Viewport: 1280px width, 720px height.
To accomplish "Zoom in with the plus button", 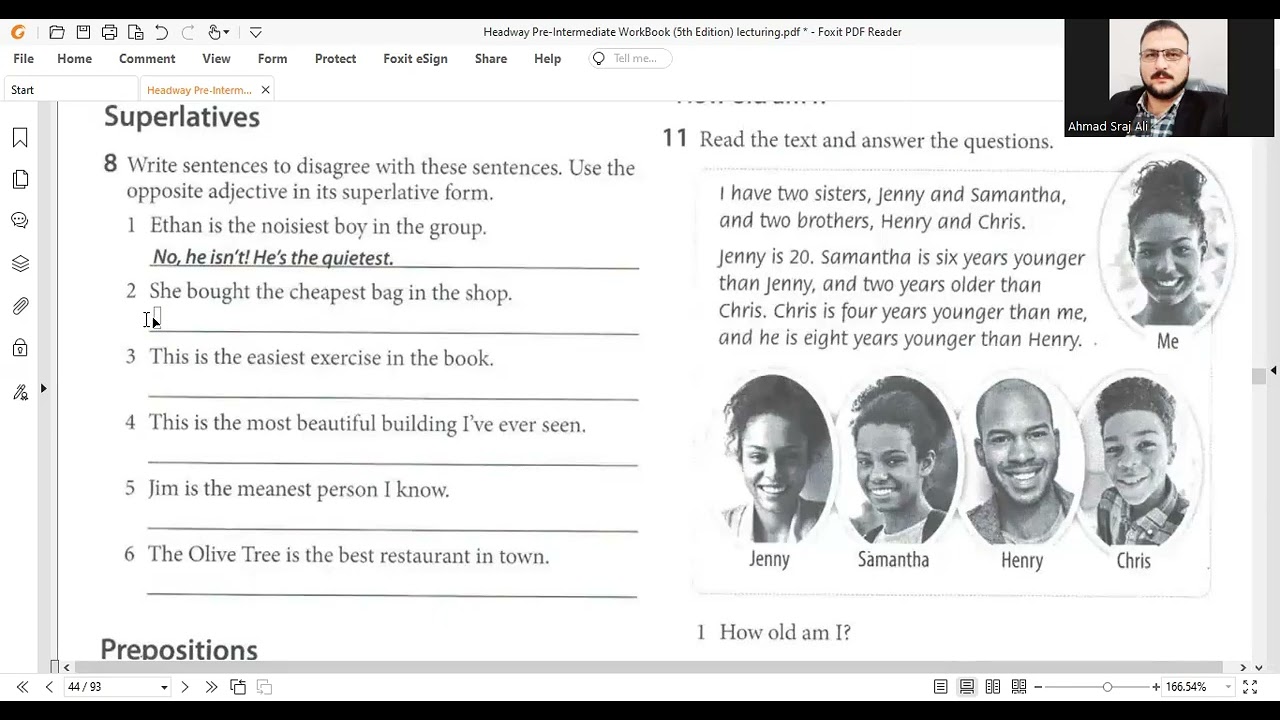I will point(1156,687).
